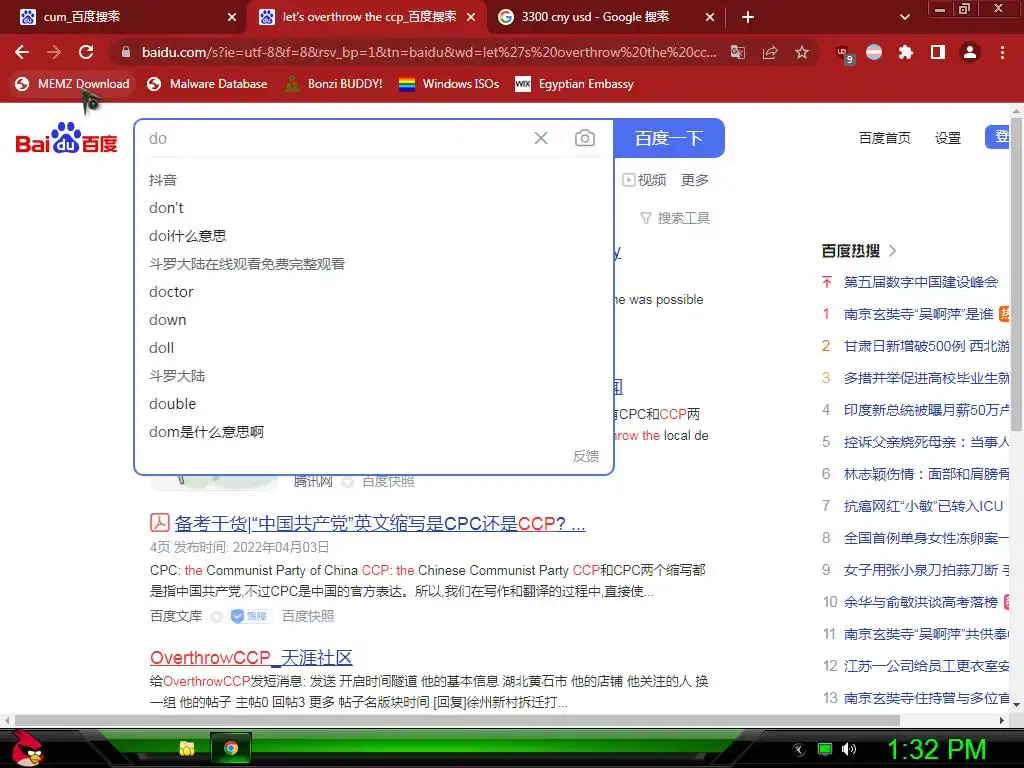Open Baidu image search camera icon
This screenshot has width=1024, height=768.
pos(584,138)
